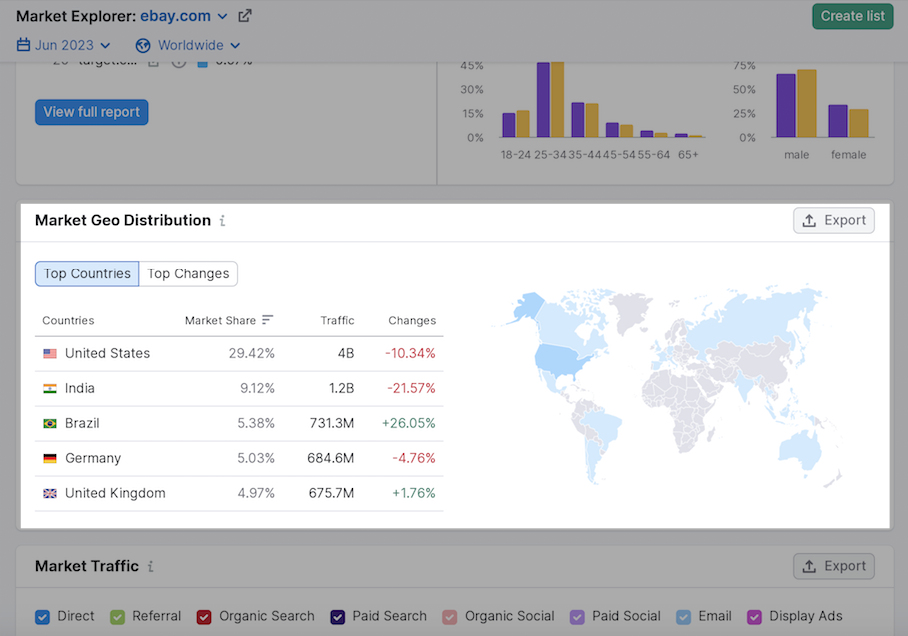Click the View full report button
Screen dimensions: 908x636
[x=91, y=112]
